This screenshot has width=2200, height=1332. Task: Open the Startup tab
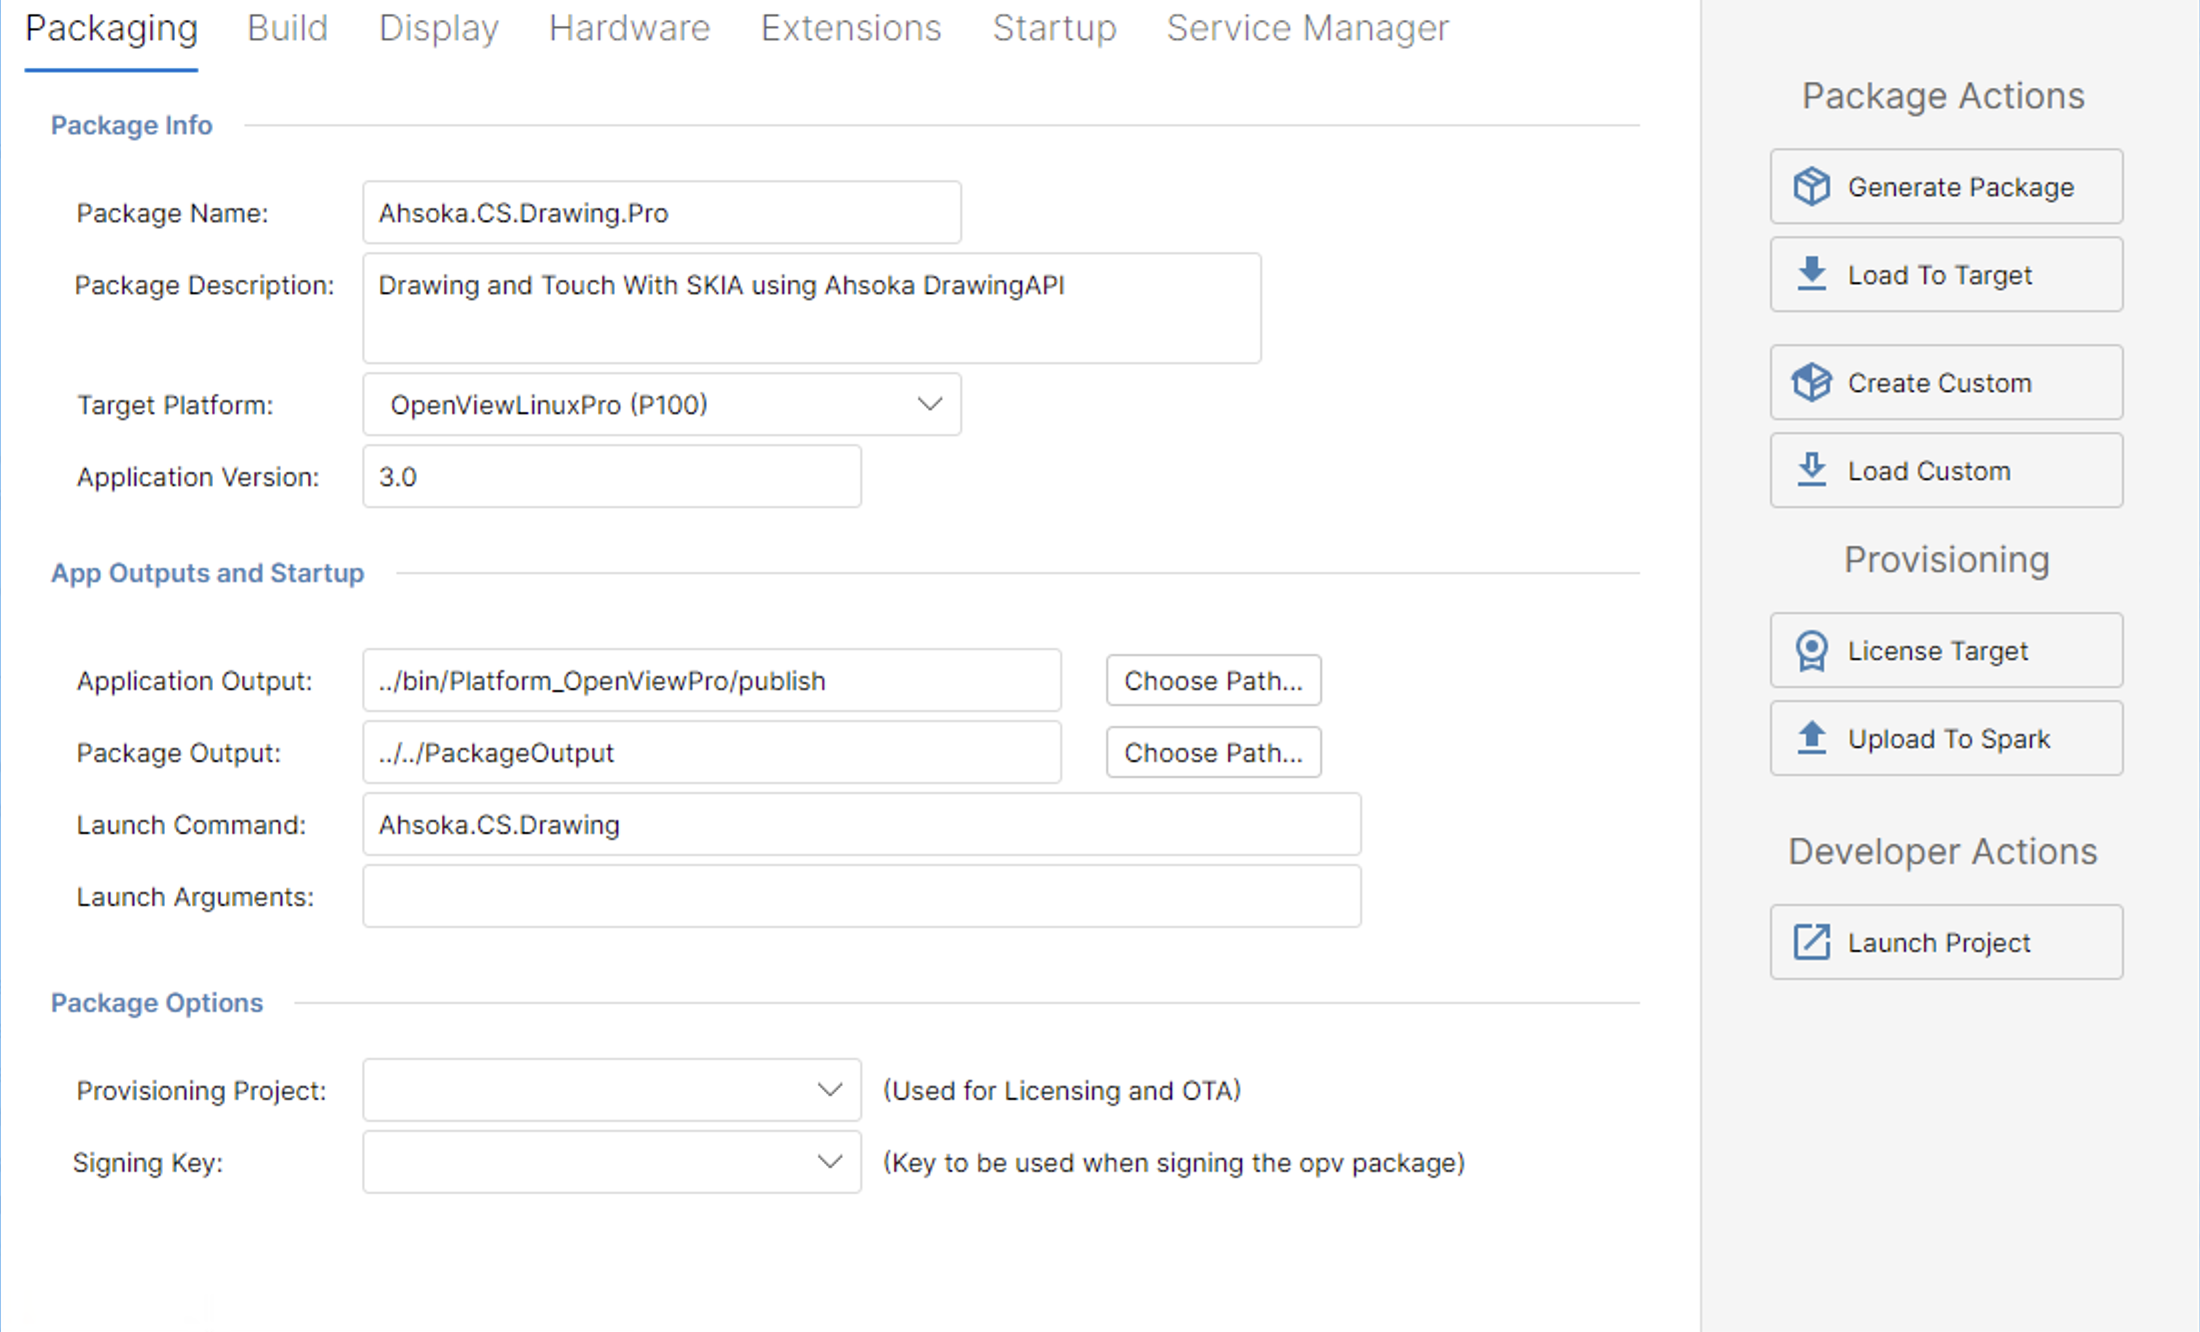point(1054,28)
